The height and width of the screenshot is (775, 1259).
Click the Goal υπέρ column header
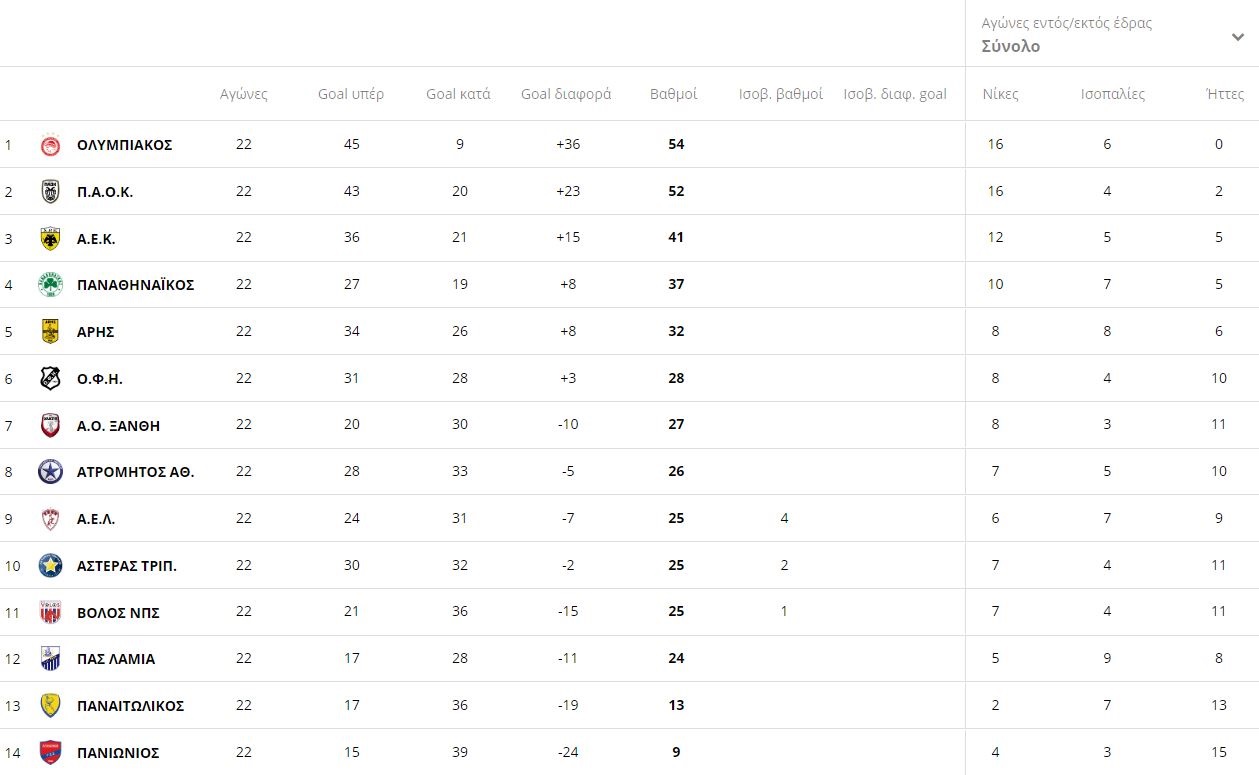click(351, 94)
